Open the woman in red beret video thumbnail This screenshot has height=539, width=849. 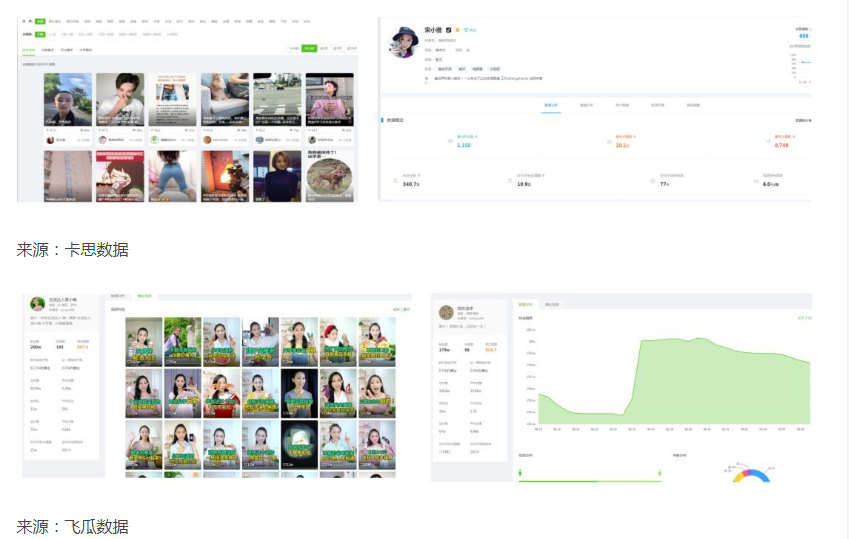coord(338,342)
